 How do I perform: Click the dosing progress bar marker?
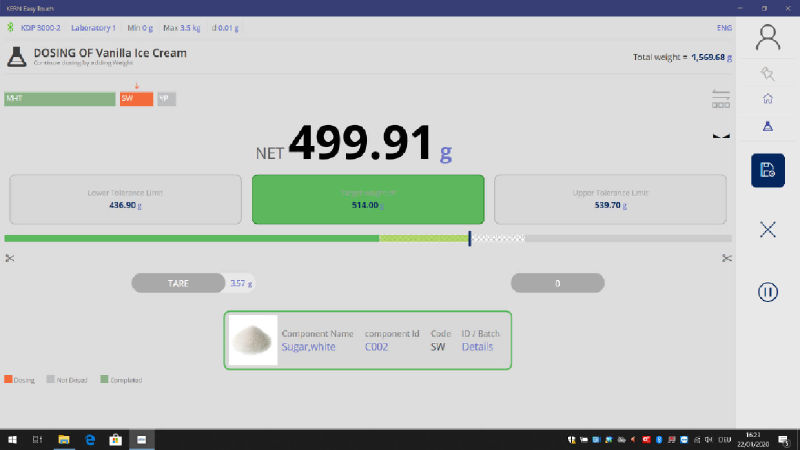pos(470,238)
